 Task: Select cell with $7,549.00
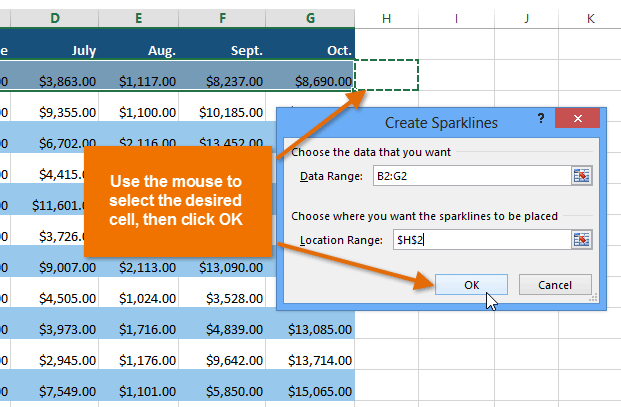point(55,386)
